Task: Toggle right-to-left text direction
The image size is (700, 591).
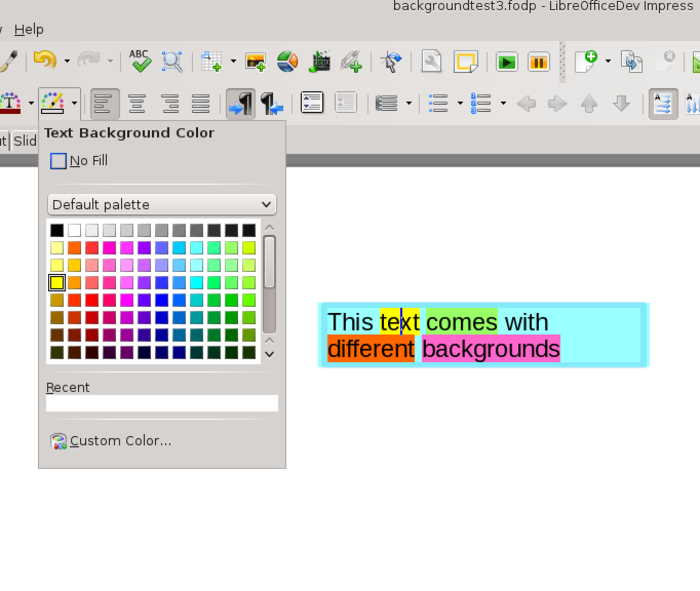Action: click(271, 103)
